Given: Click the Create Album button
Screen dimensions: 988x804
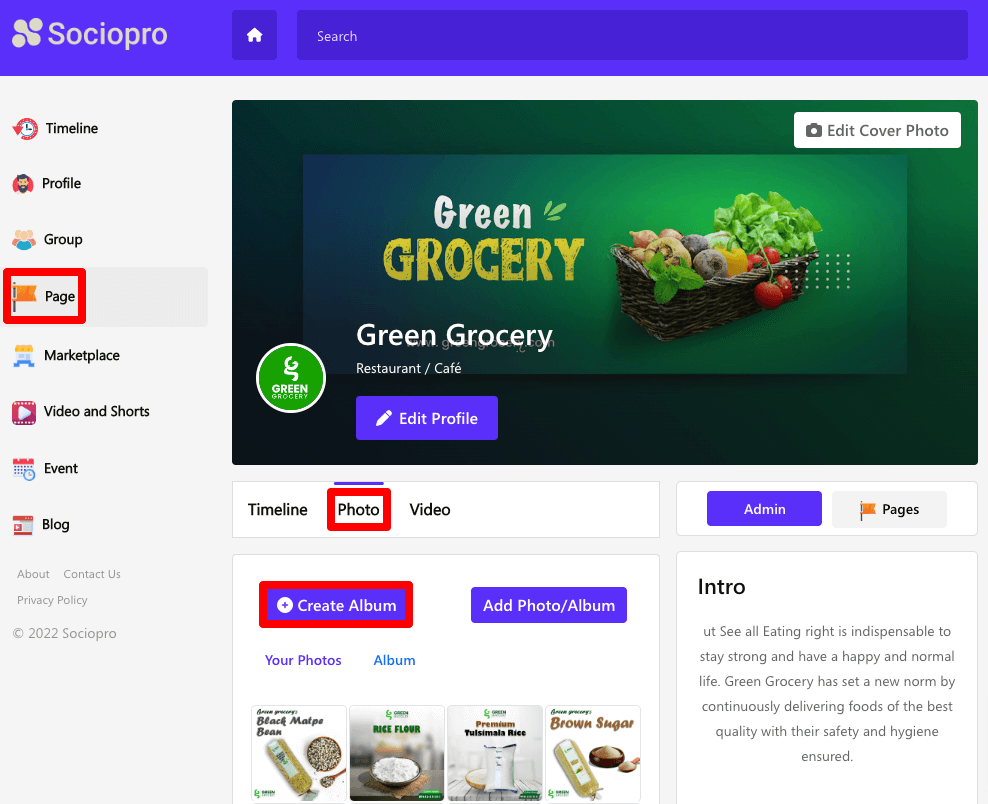Looking at the screenshot, I should [x=336, y=605].
